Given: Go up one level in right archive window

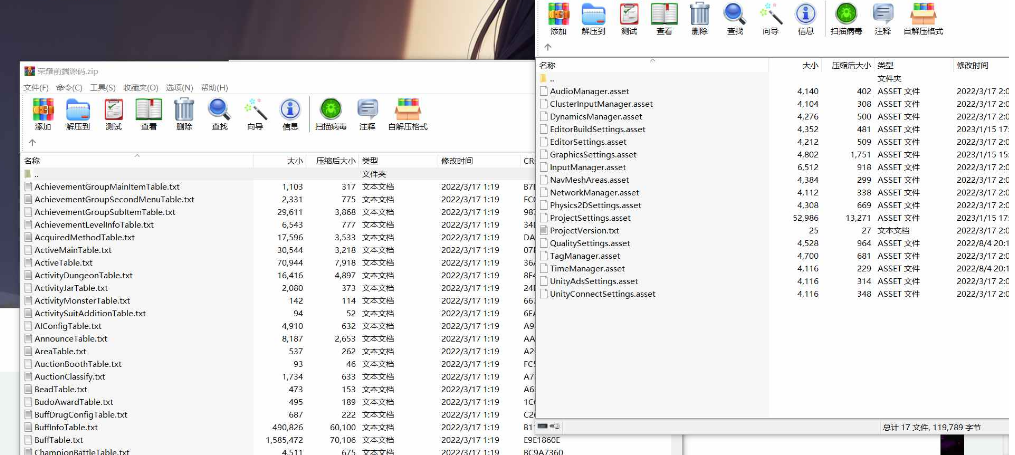Looking at the screenshot, I should 548,46.
